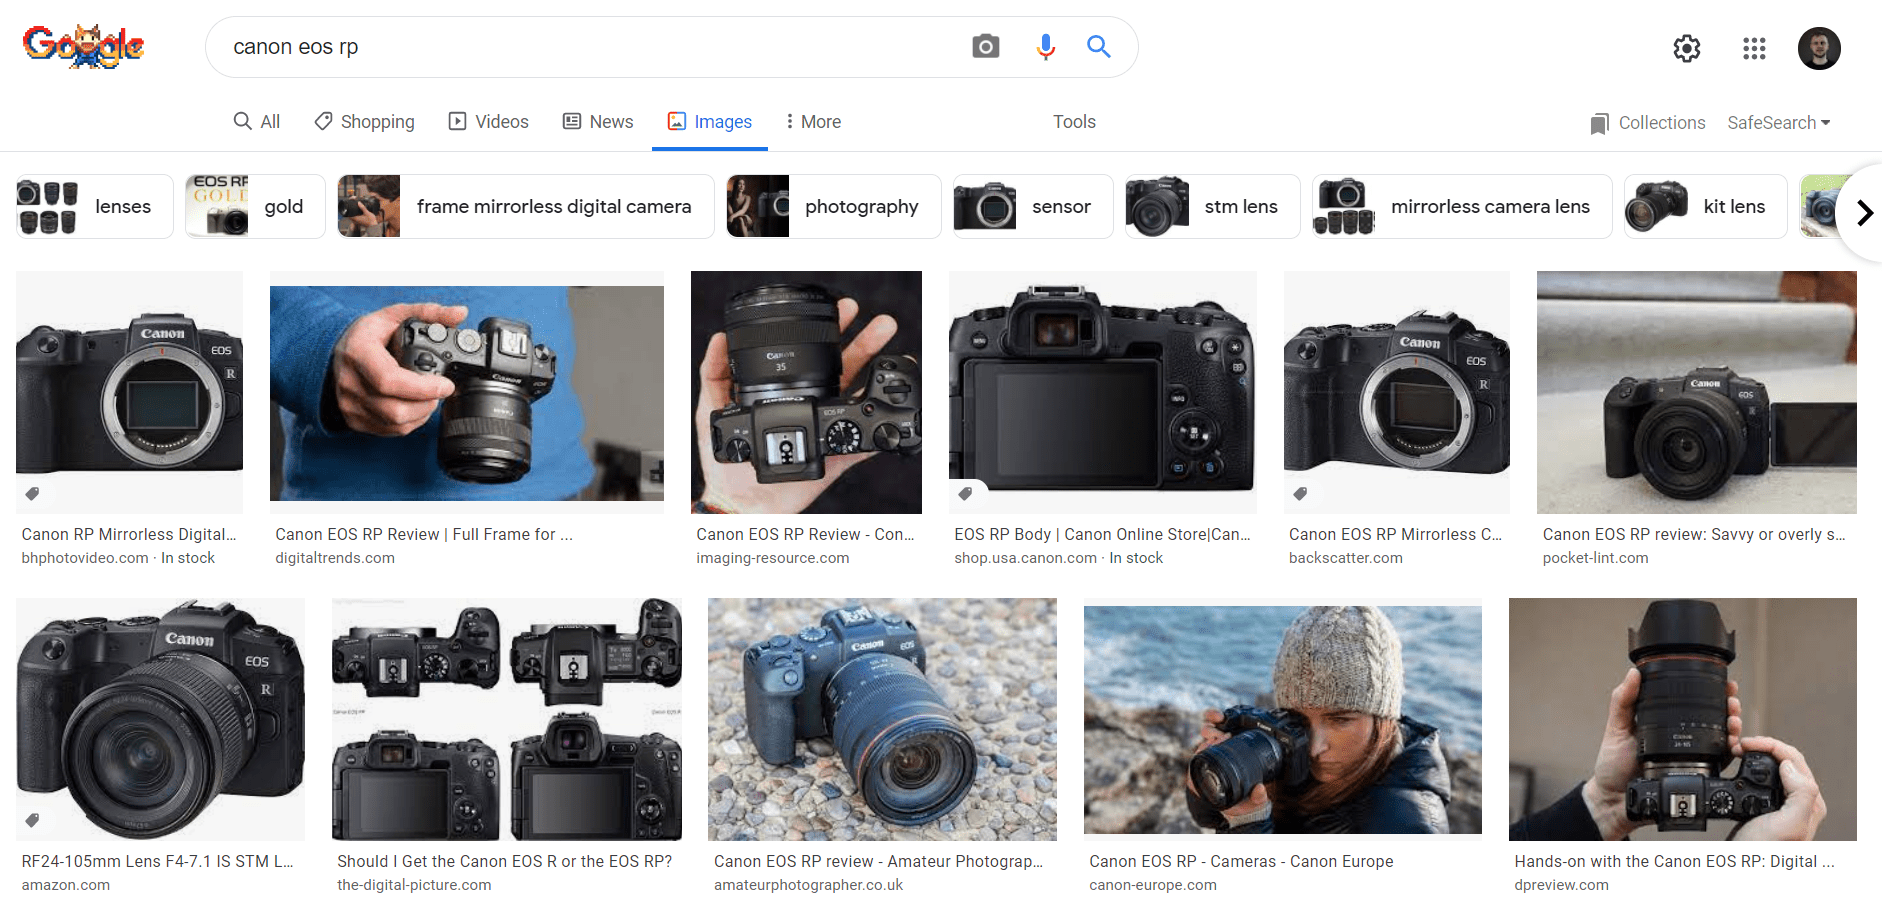This screenshot has height=906, width=1882.
Task: Click 'Should I Get the Canon EOS R or the EOS RP?'
Action: pos(504,861)
